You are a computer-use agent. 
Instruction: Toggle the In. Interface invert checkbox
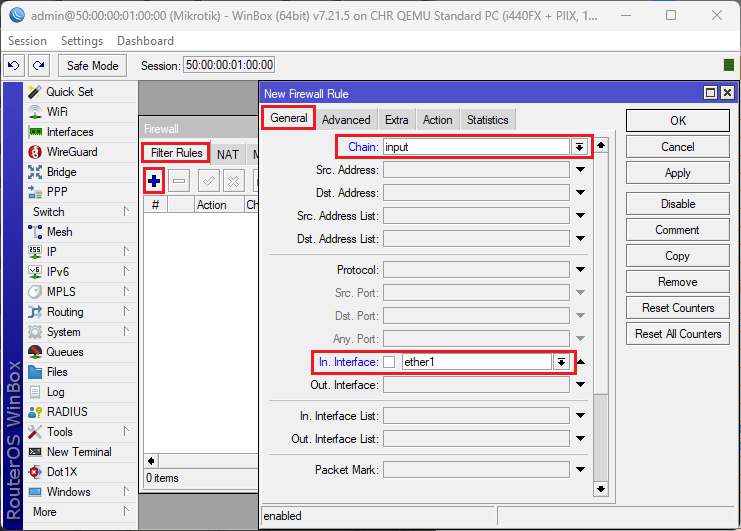click(389, 362)
